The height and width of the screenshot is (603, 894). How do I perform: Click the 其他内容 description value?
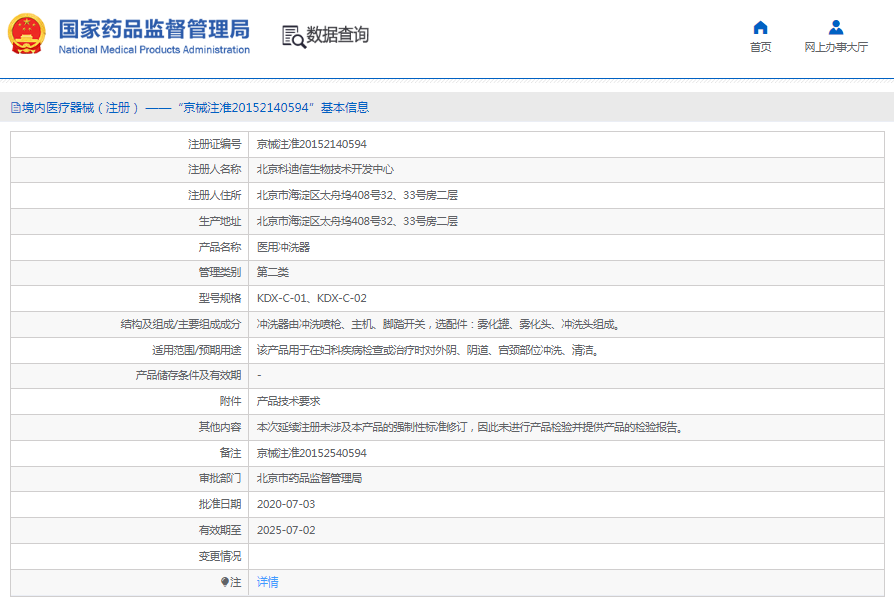[470, 427]
